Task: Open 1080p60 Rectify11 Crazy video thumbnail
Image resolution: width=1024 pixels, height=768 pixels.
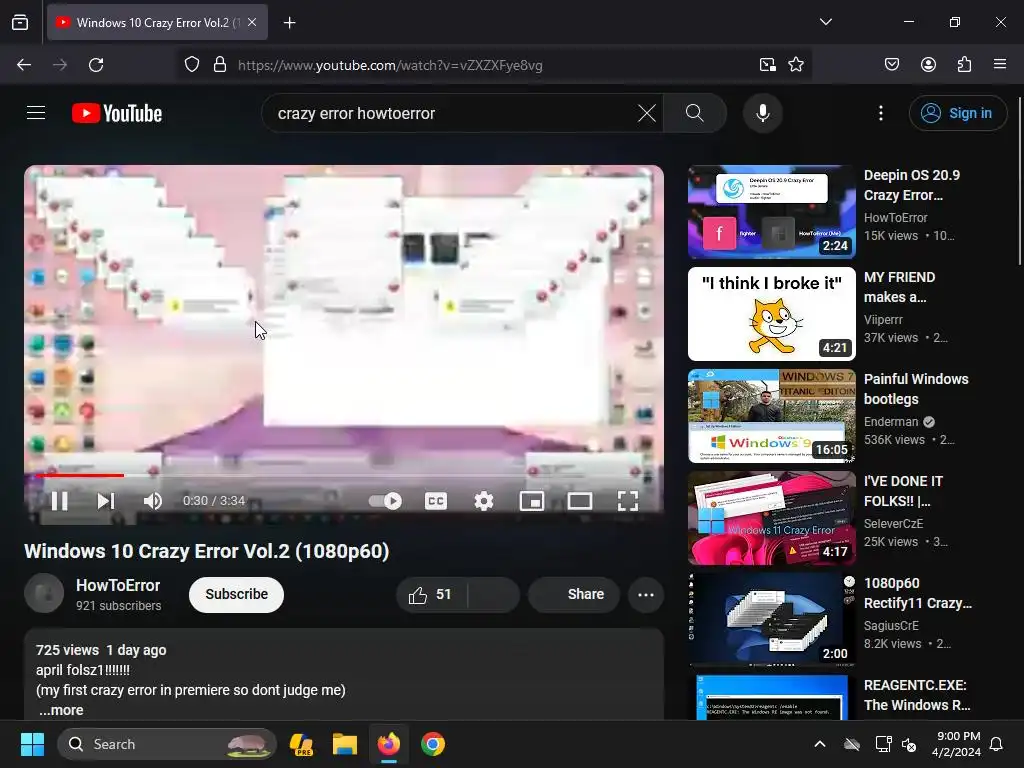Action: click(x=771, y=619)
